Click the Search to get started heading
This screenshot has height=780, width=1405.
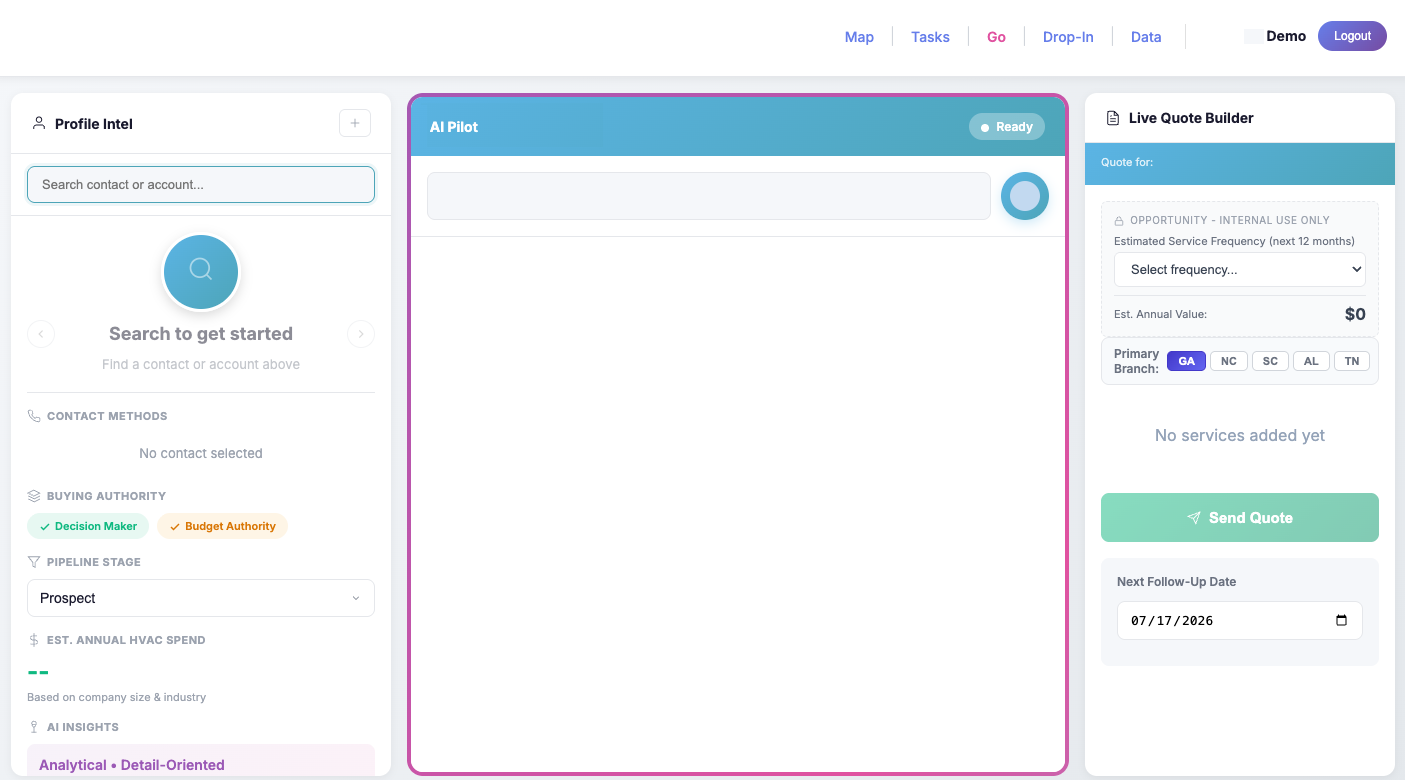point(201,334)
